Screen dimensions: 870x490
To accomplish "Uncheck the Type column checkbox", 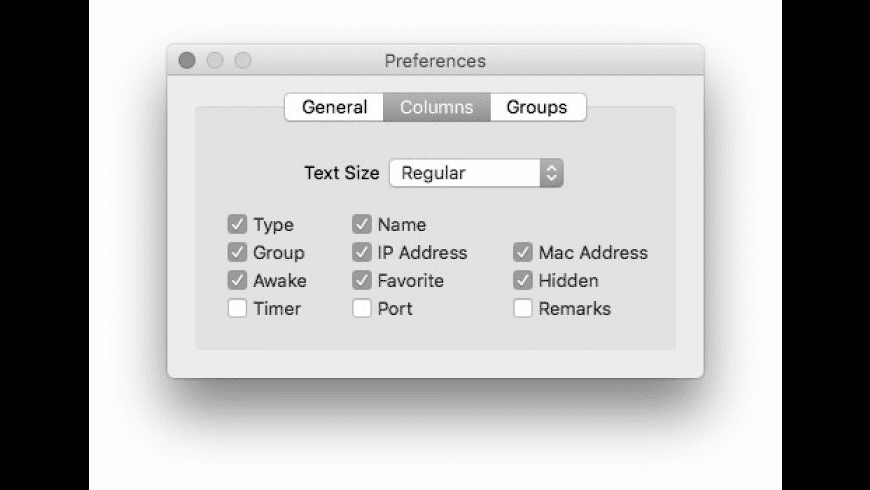I will tap(237, 224).
